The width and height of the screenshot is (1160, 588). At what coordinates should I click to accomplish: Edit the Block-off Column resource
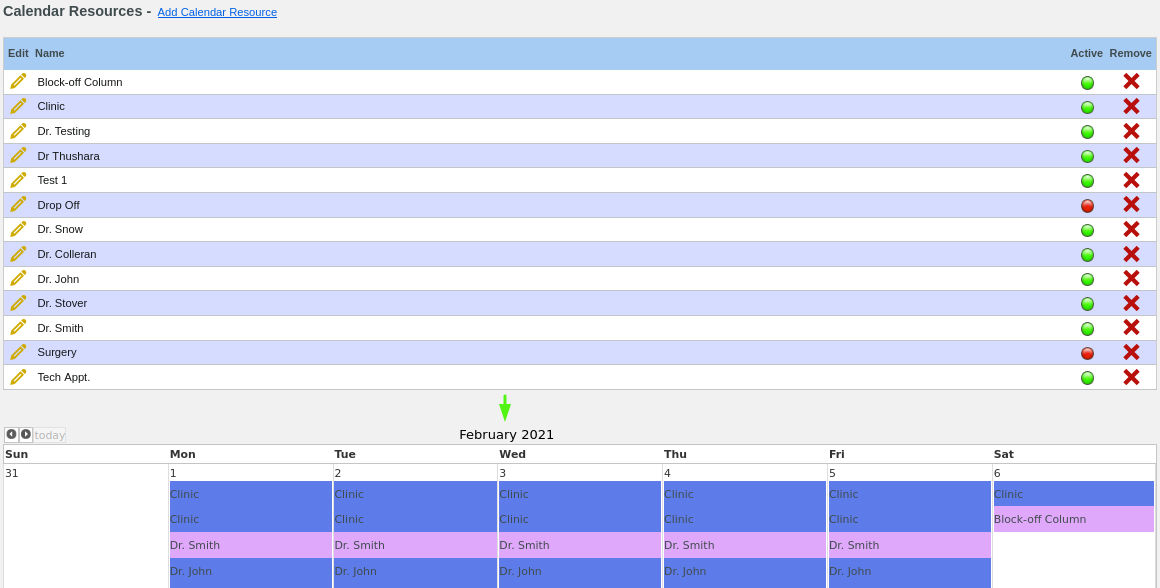tap(18, 81)
